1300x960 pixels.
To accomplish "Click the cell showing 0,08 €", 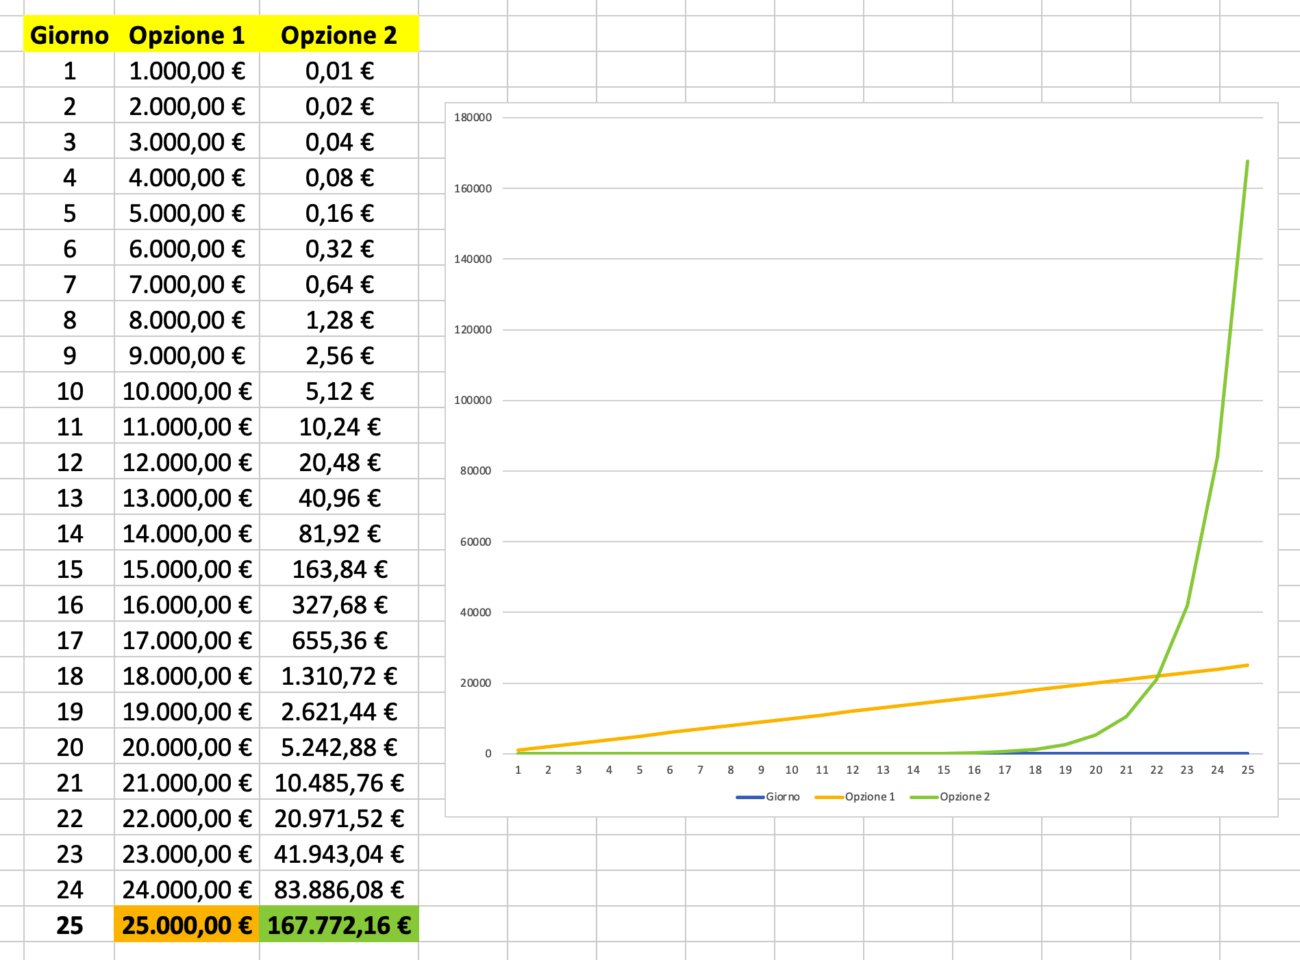I will (x=339, y=177).
